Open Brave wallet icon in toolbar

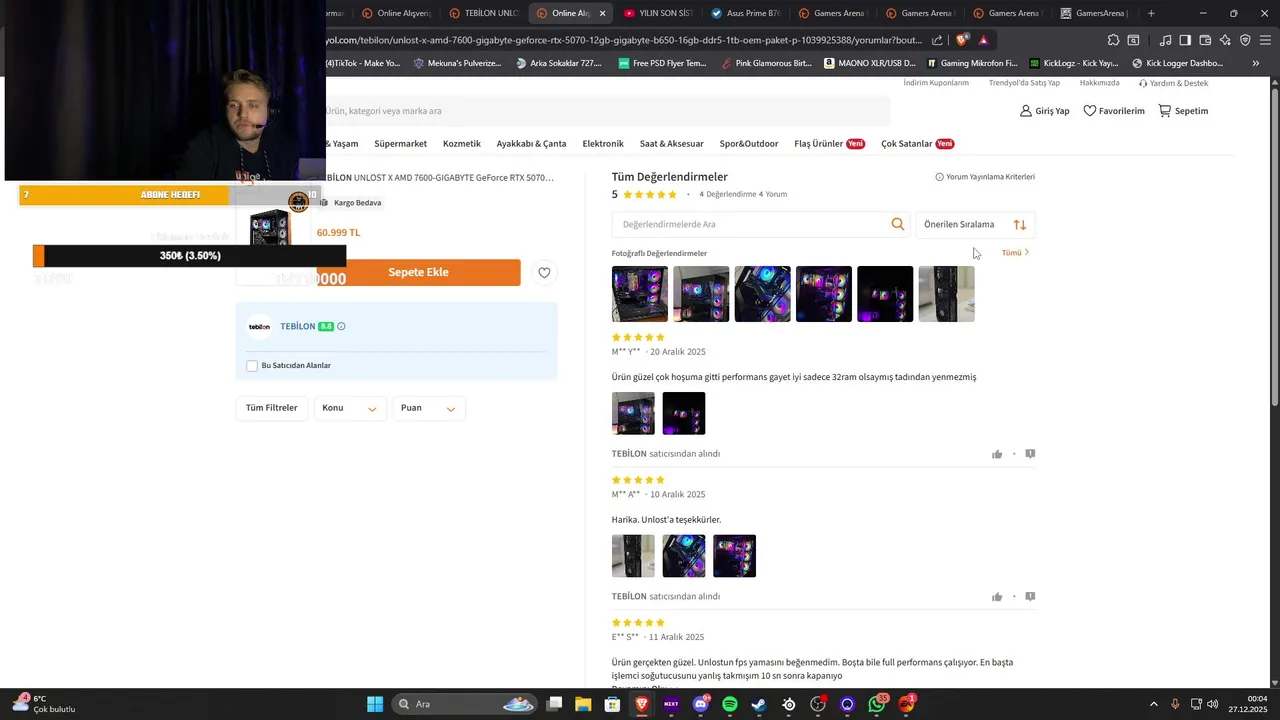(1205, 40)
